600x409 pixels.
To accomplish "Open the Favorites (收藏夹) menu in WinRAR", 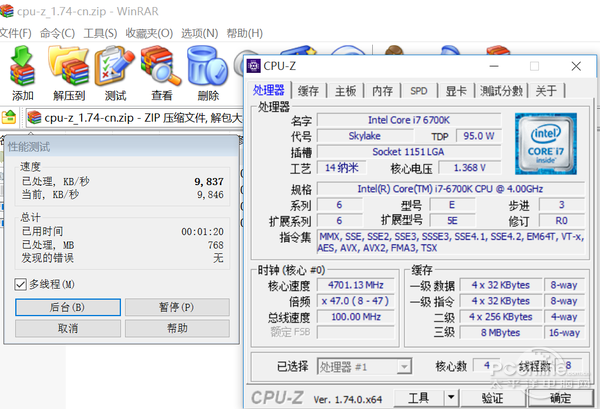I will [x=149, y=33].
